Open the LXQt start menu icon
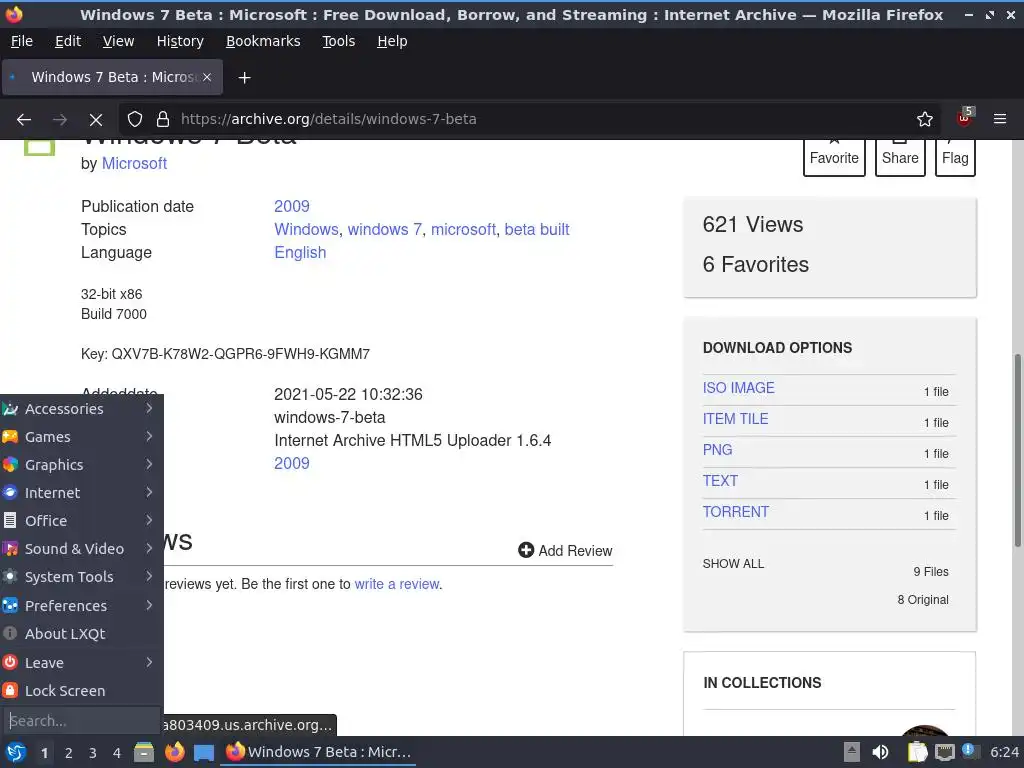This screenshot has width=1024, height=768. coord(16,752)
